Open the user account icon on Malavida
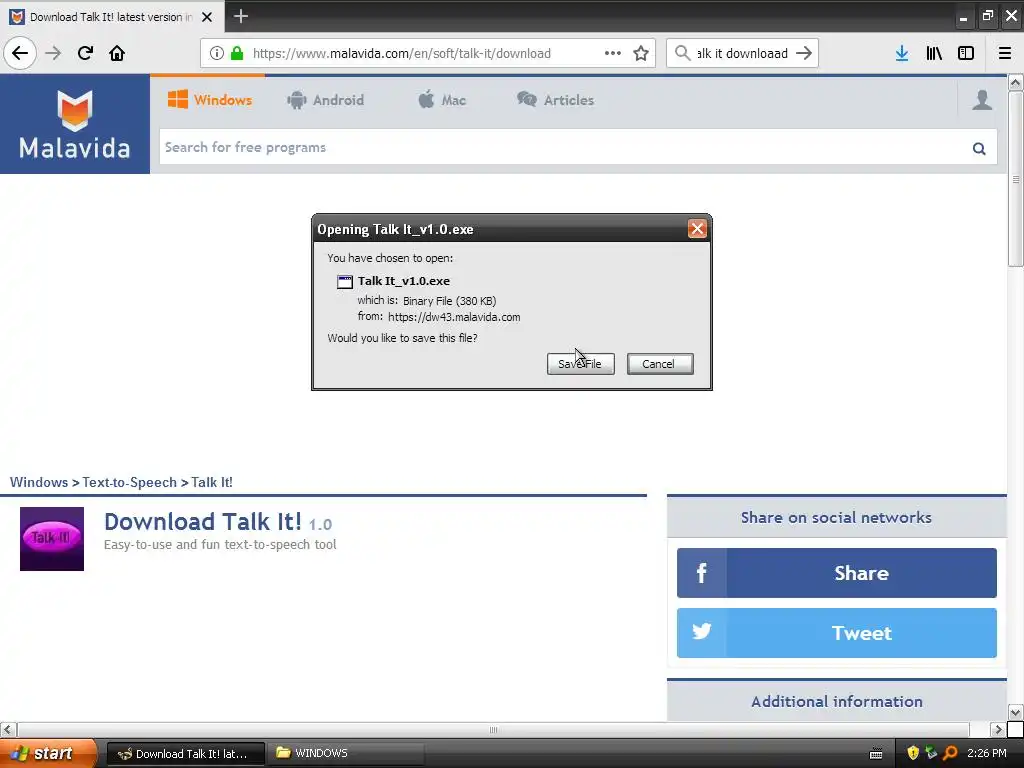The height and width of the screenshot is (768, 1024). 982,100
